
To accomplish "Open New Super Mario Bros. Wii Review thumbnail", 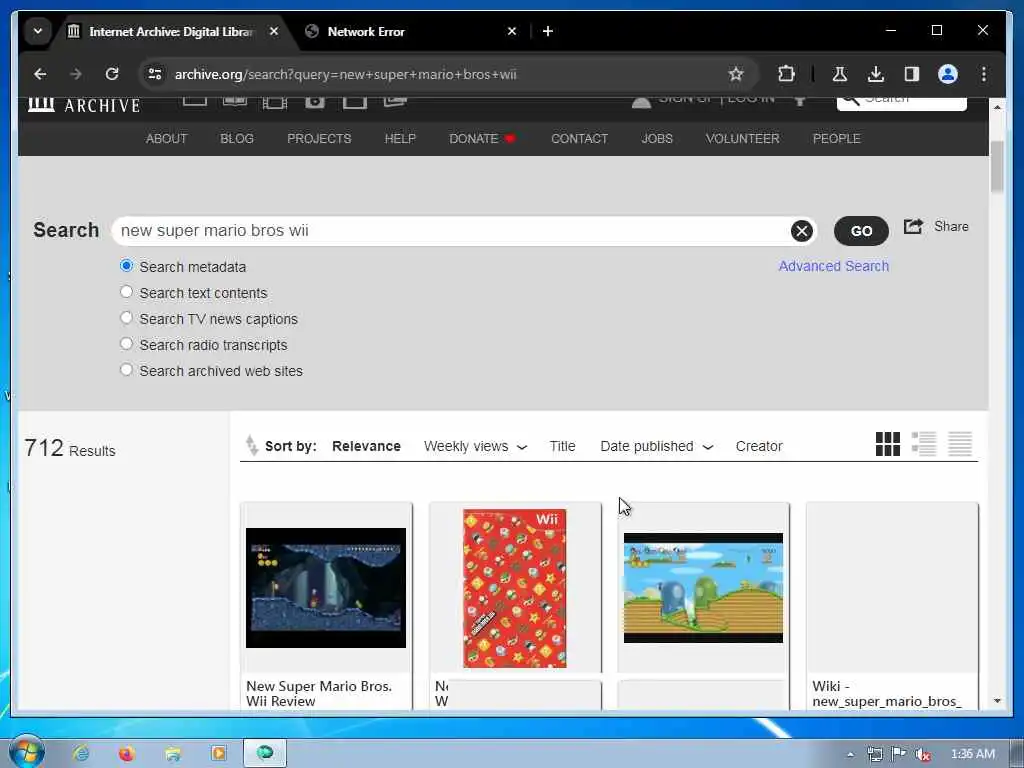I will point(326,588).
